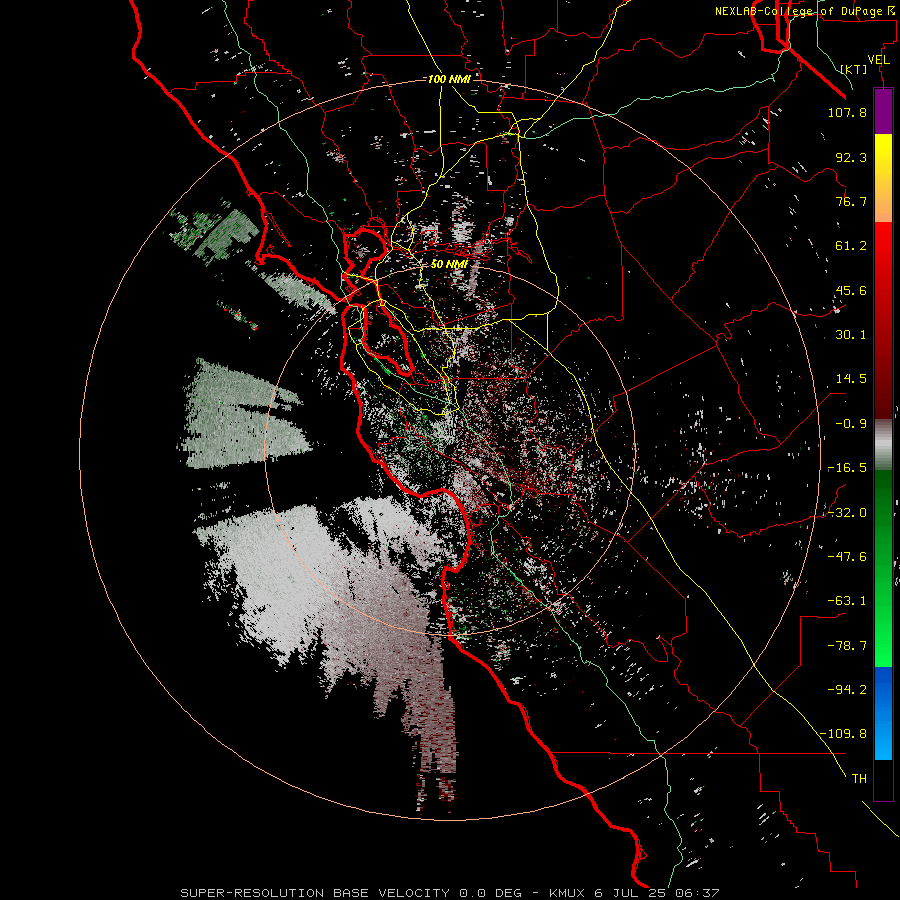900x900 pixels.
Task: Click the -94.2 legend value
Action: pyautogui.click(x=847, y=689)
